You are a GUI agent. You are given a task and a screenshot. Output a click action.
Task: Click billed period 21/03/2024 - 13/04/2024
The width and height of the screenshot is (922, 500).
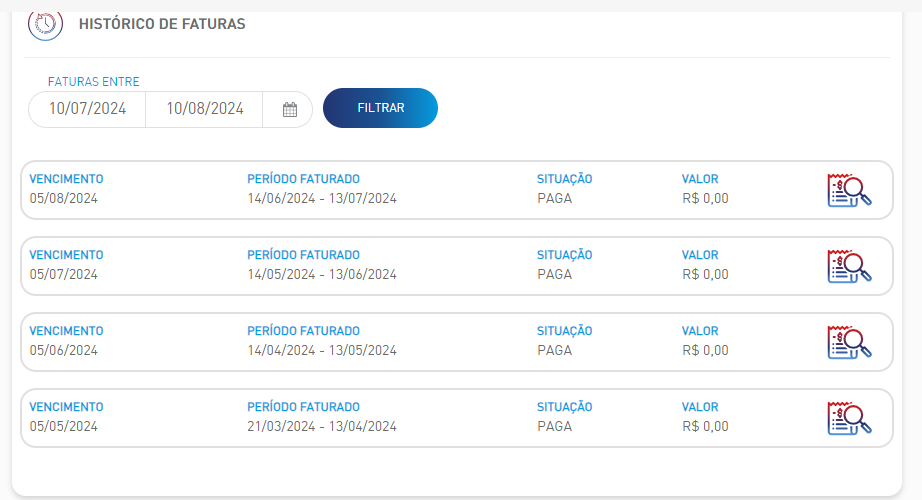(x=322, y=426)
